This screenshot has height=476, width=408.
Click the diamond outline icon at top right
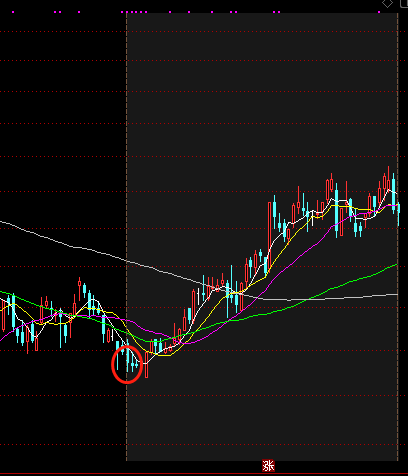tap(387, 3)
